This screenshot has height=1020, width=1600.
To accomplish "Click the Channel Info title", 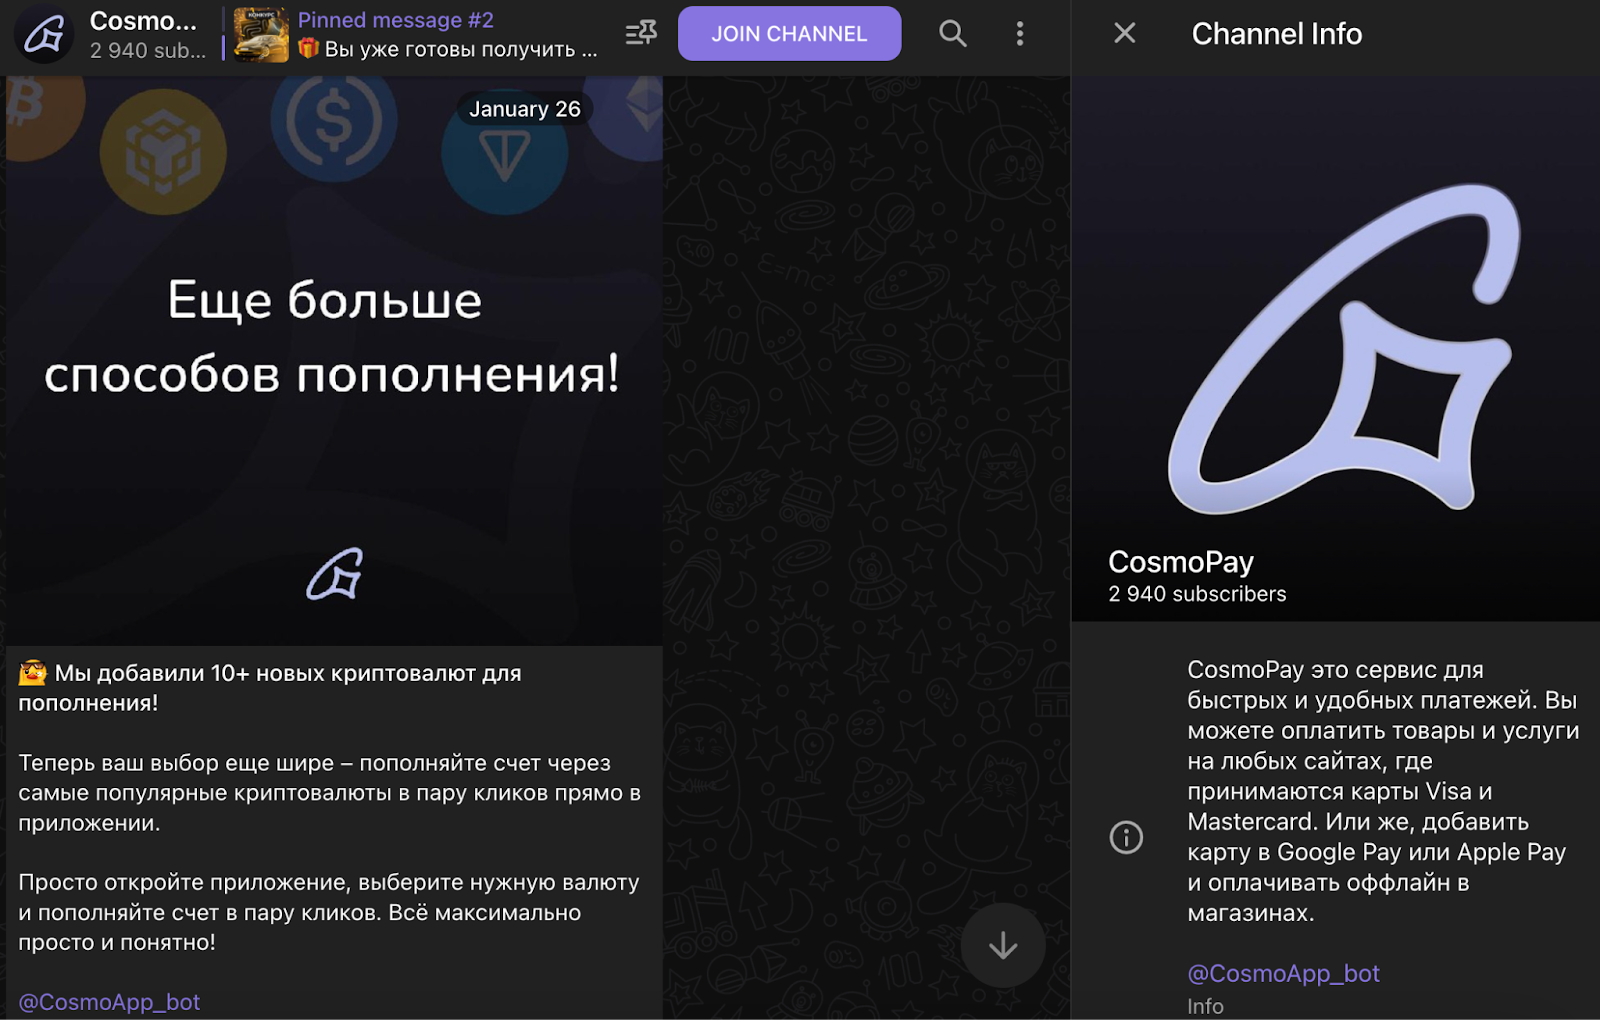I will (x=1277, y=34).
